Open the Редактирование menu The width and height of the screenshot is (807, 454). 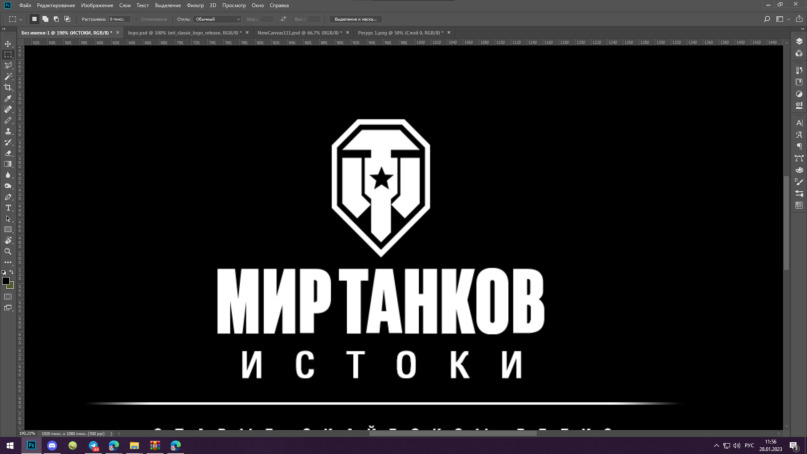click(56, 5)
